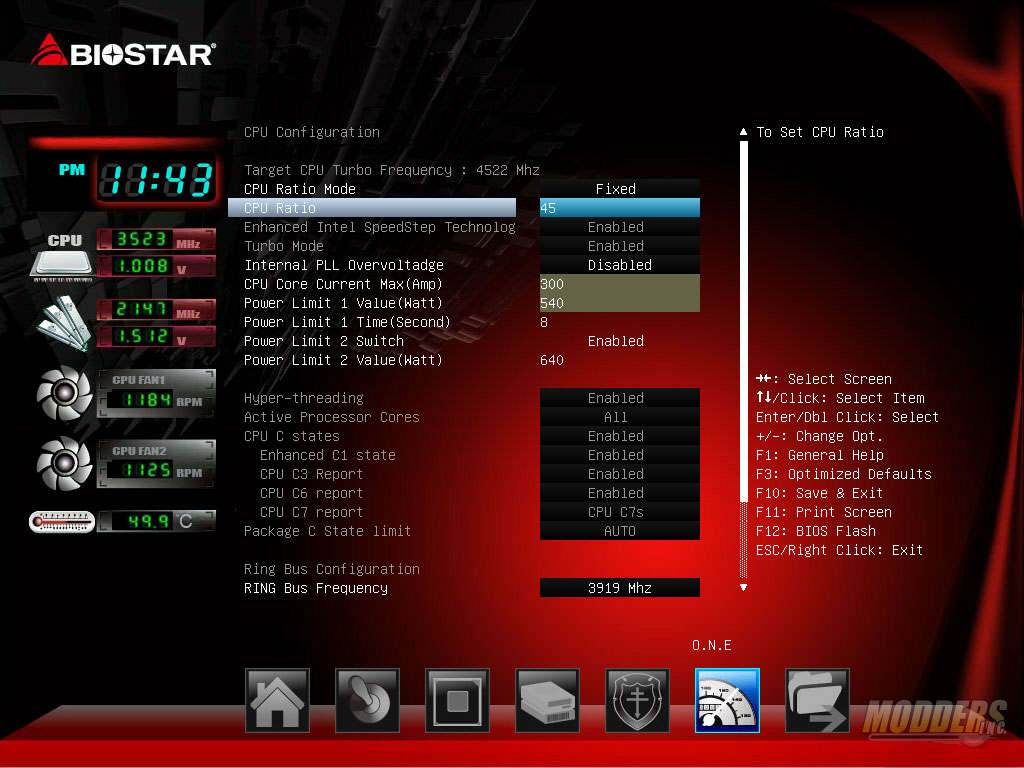Select the O.N.E speedometer gauge icon
1024x768 pixels.
point(728,701)
